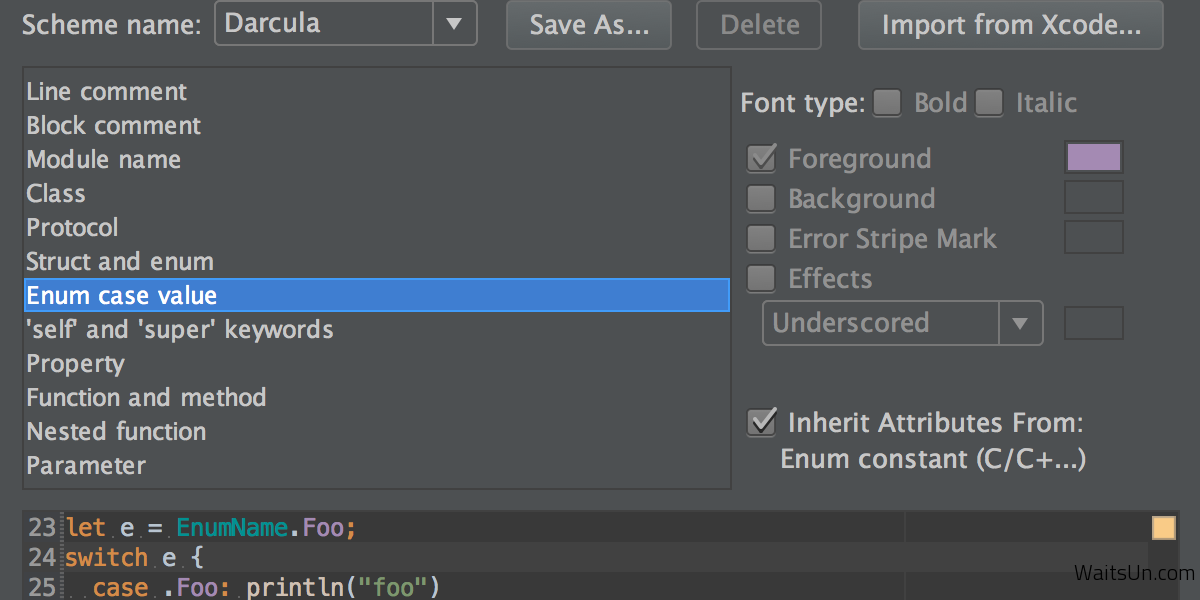Screen dimensions: 1200x600
Task: Enable the Italic font type checkbox
Action: (989, 103)
